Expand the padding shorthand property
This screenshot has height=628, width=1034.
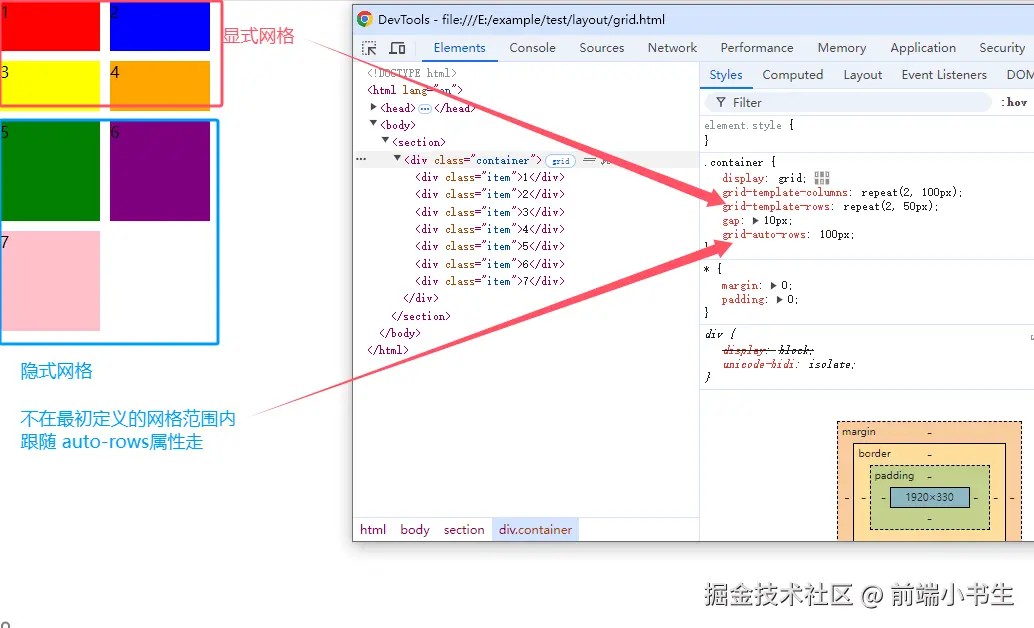pos(779,299)
